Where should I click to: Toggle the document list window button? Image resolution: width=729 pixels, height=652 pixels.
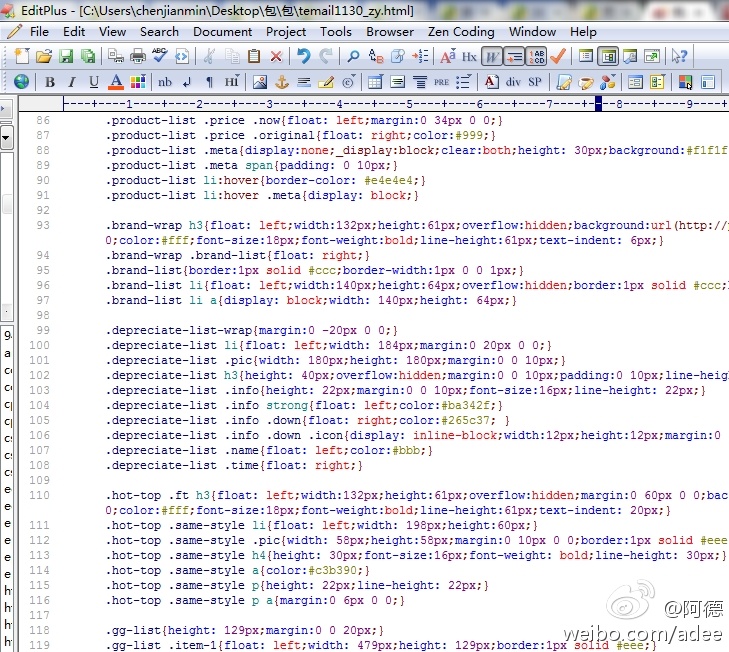click(x=586, y=56)
